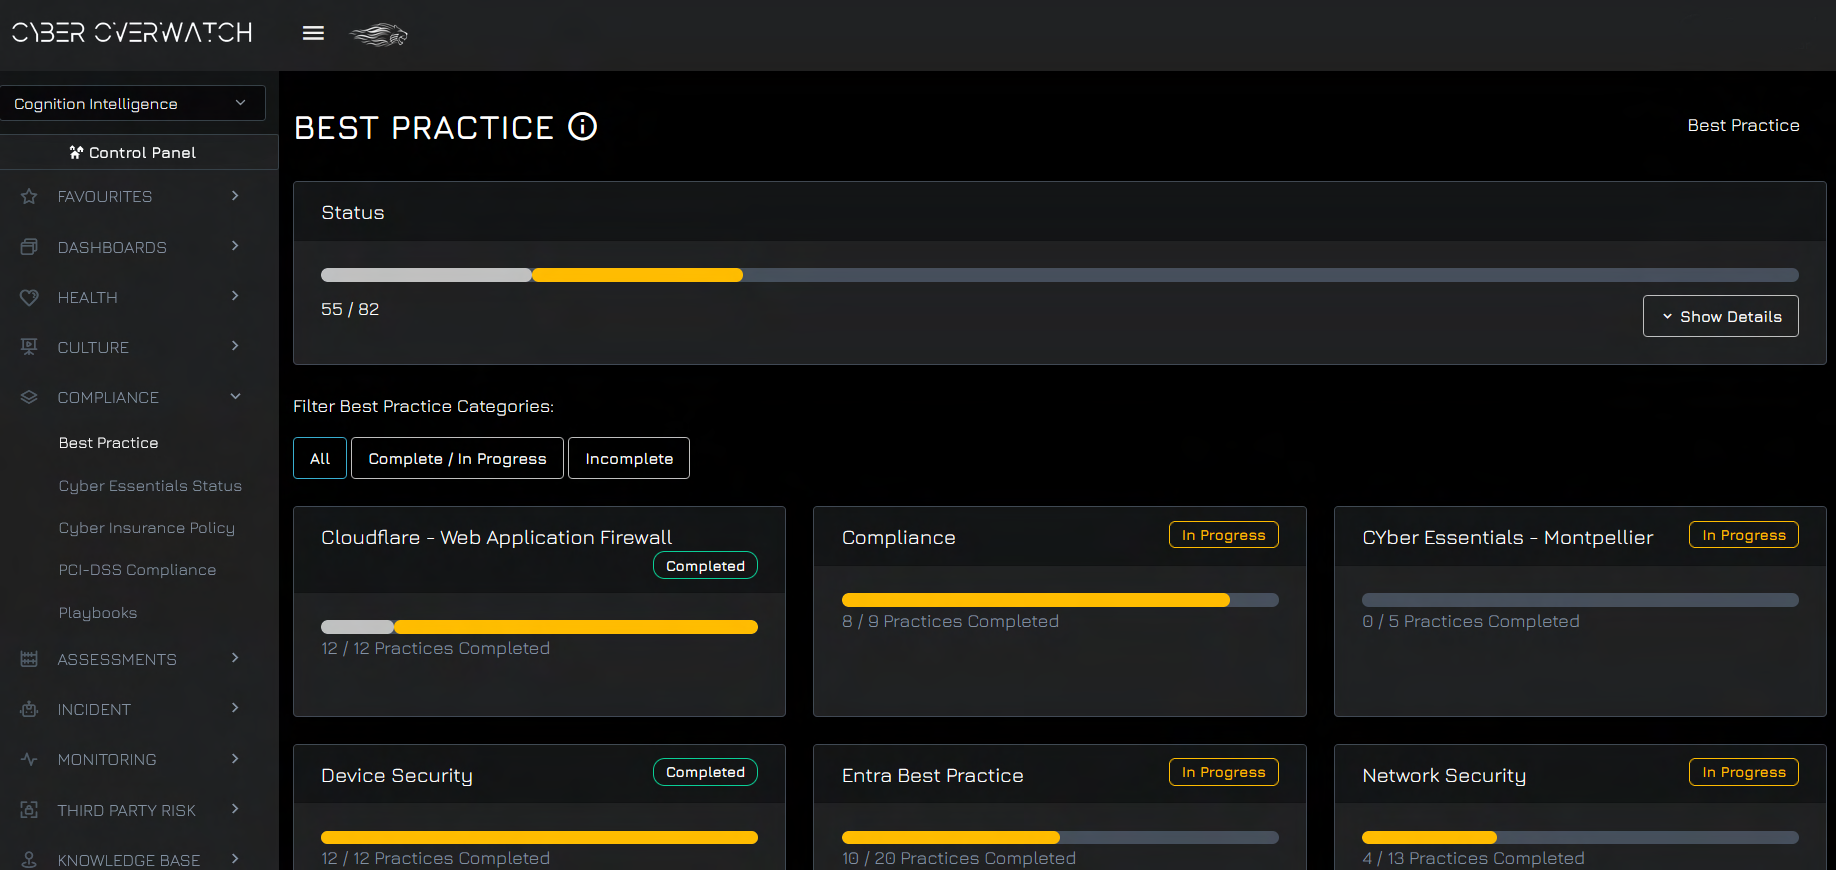1836x870 pixels.
Task: Click the Control Panel icon
Action: coord(76,152)
